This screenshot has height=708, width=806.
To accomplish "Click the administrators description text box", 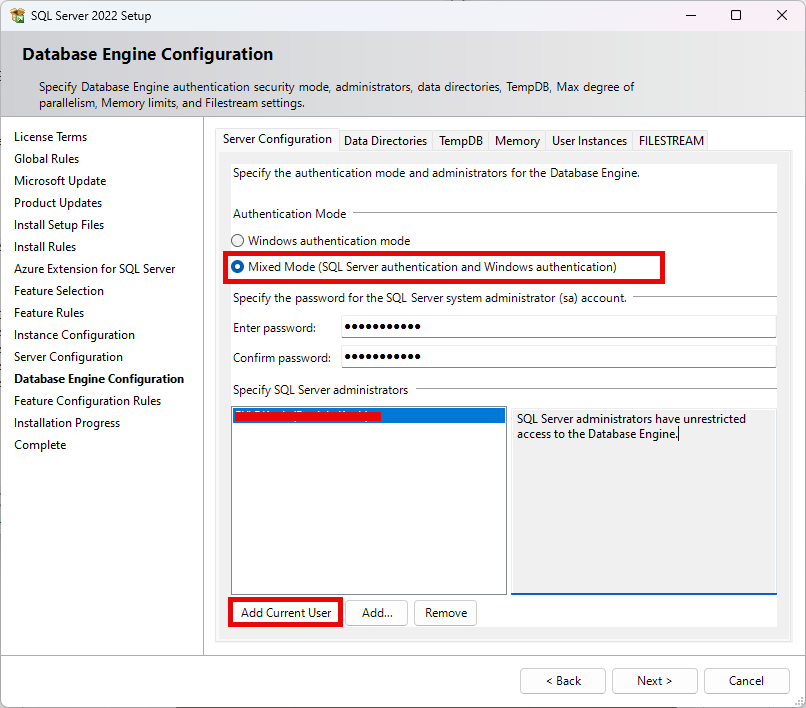I will (x=644, y=501).
